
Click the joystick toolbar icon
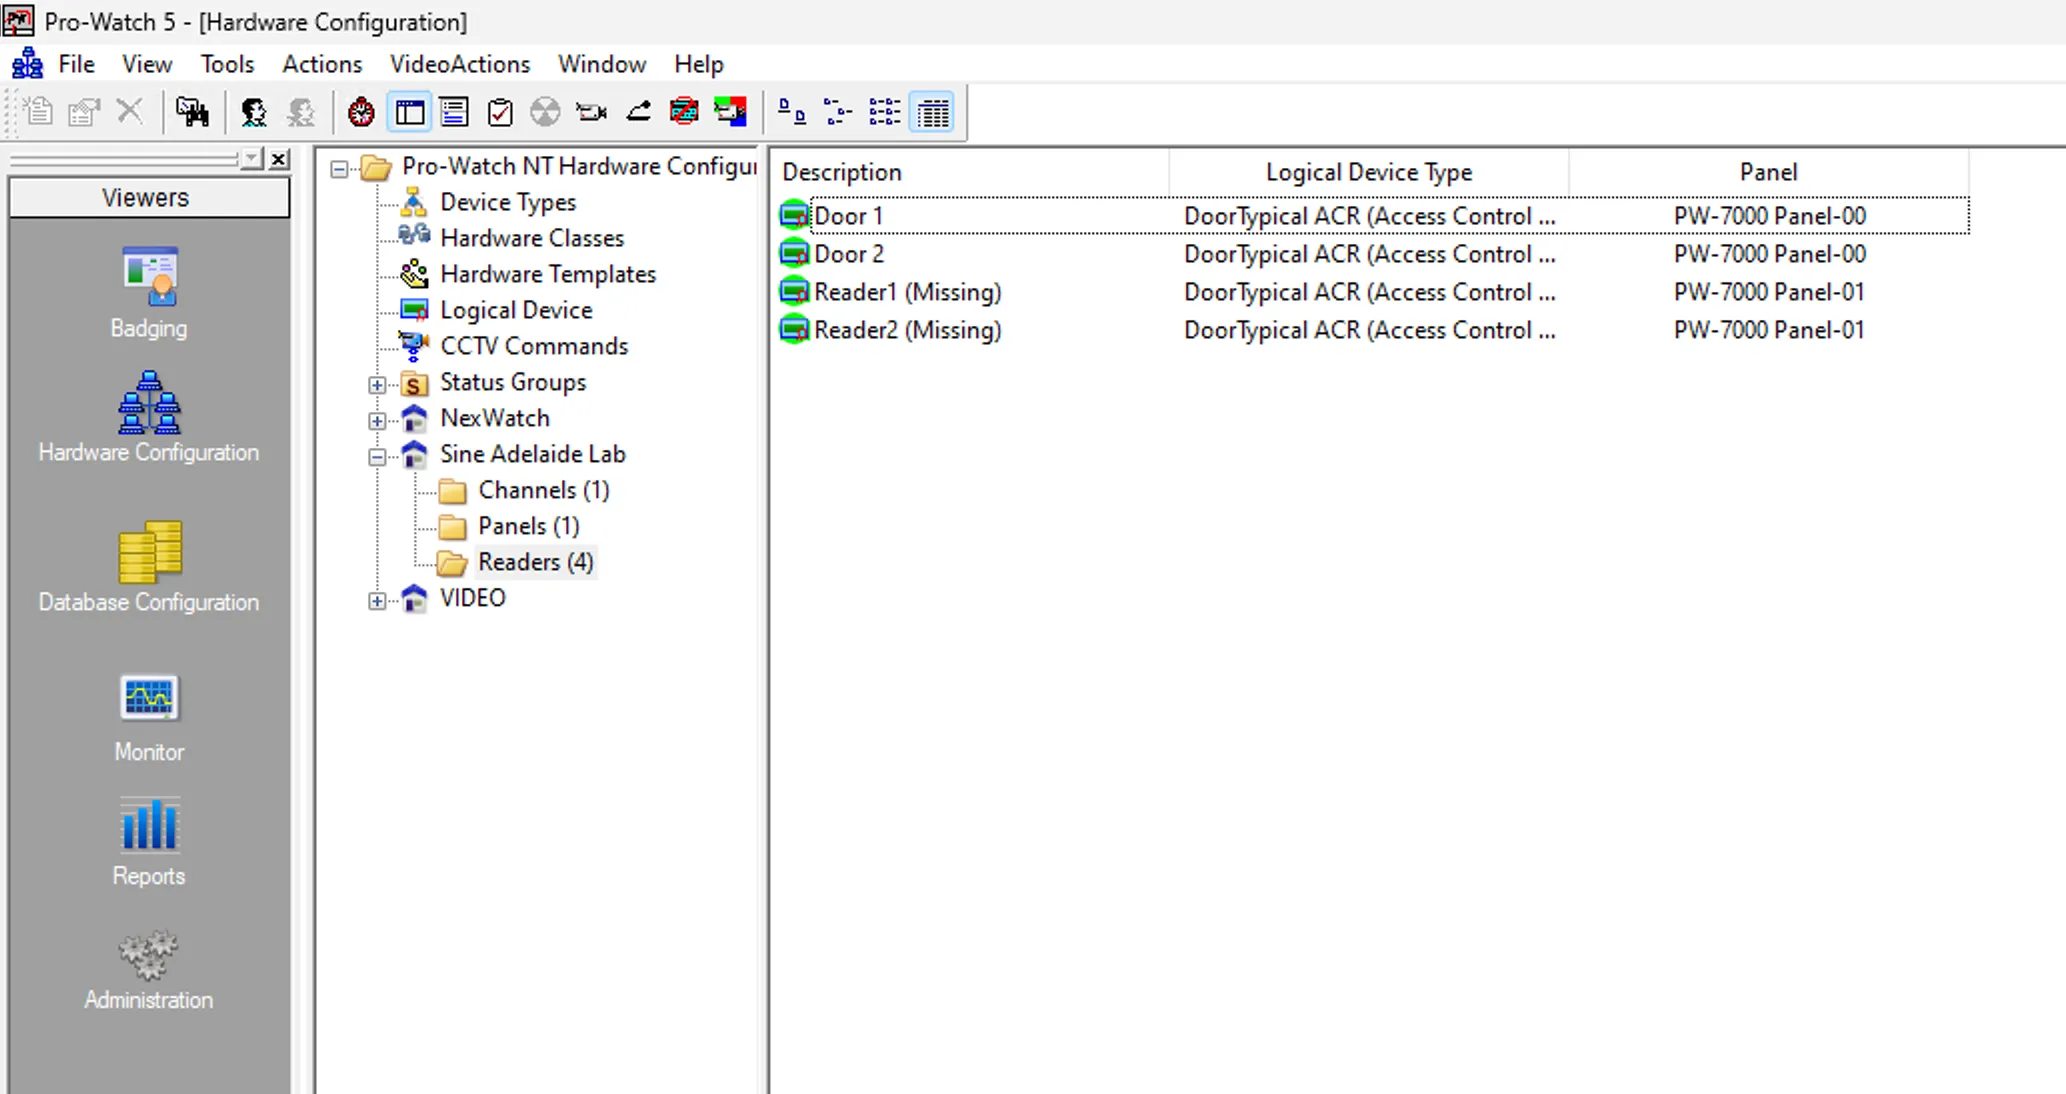[638, 112]
